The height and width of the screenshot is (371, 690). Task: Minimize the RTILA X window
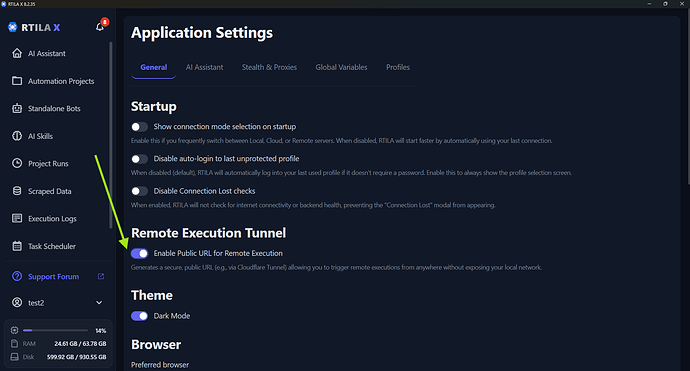point(649,4)
